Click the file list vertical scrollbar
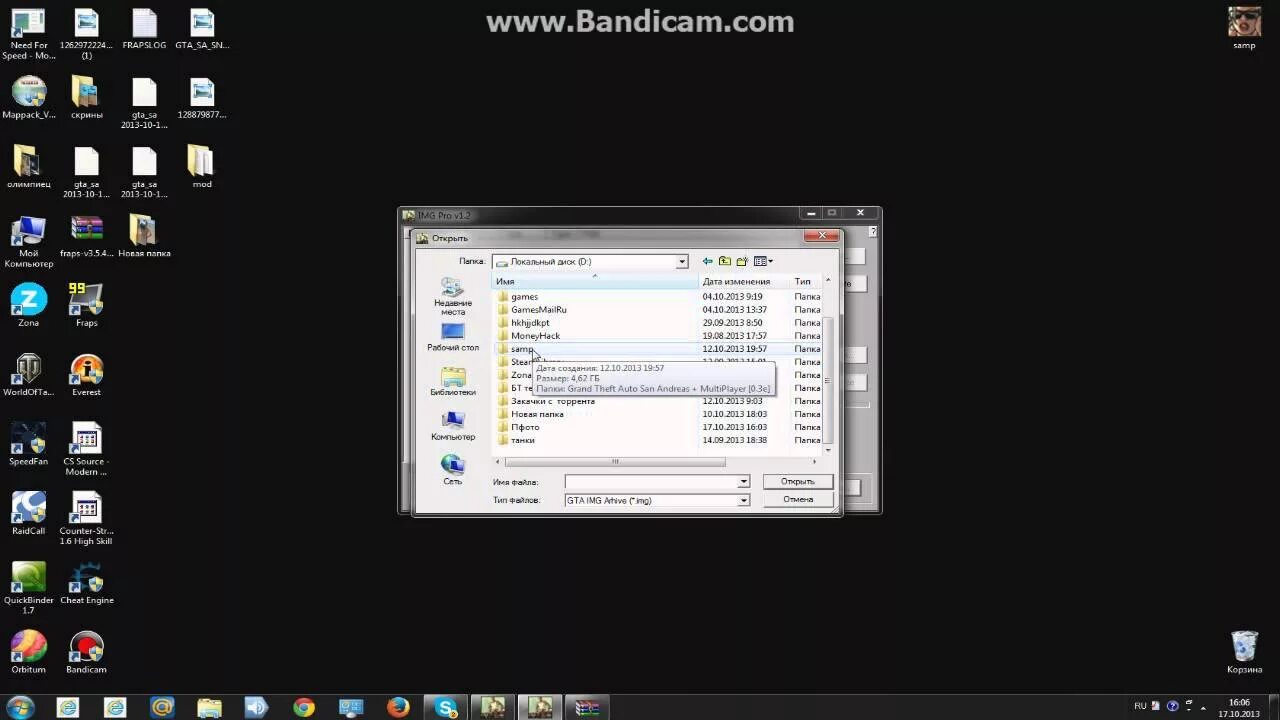 (x=827, y=380)
